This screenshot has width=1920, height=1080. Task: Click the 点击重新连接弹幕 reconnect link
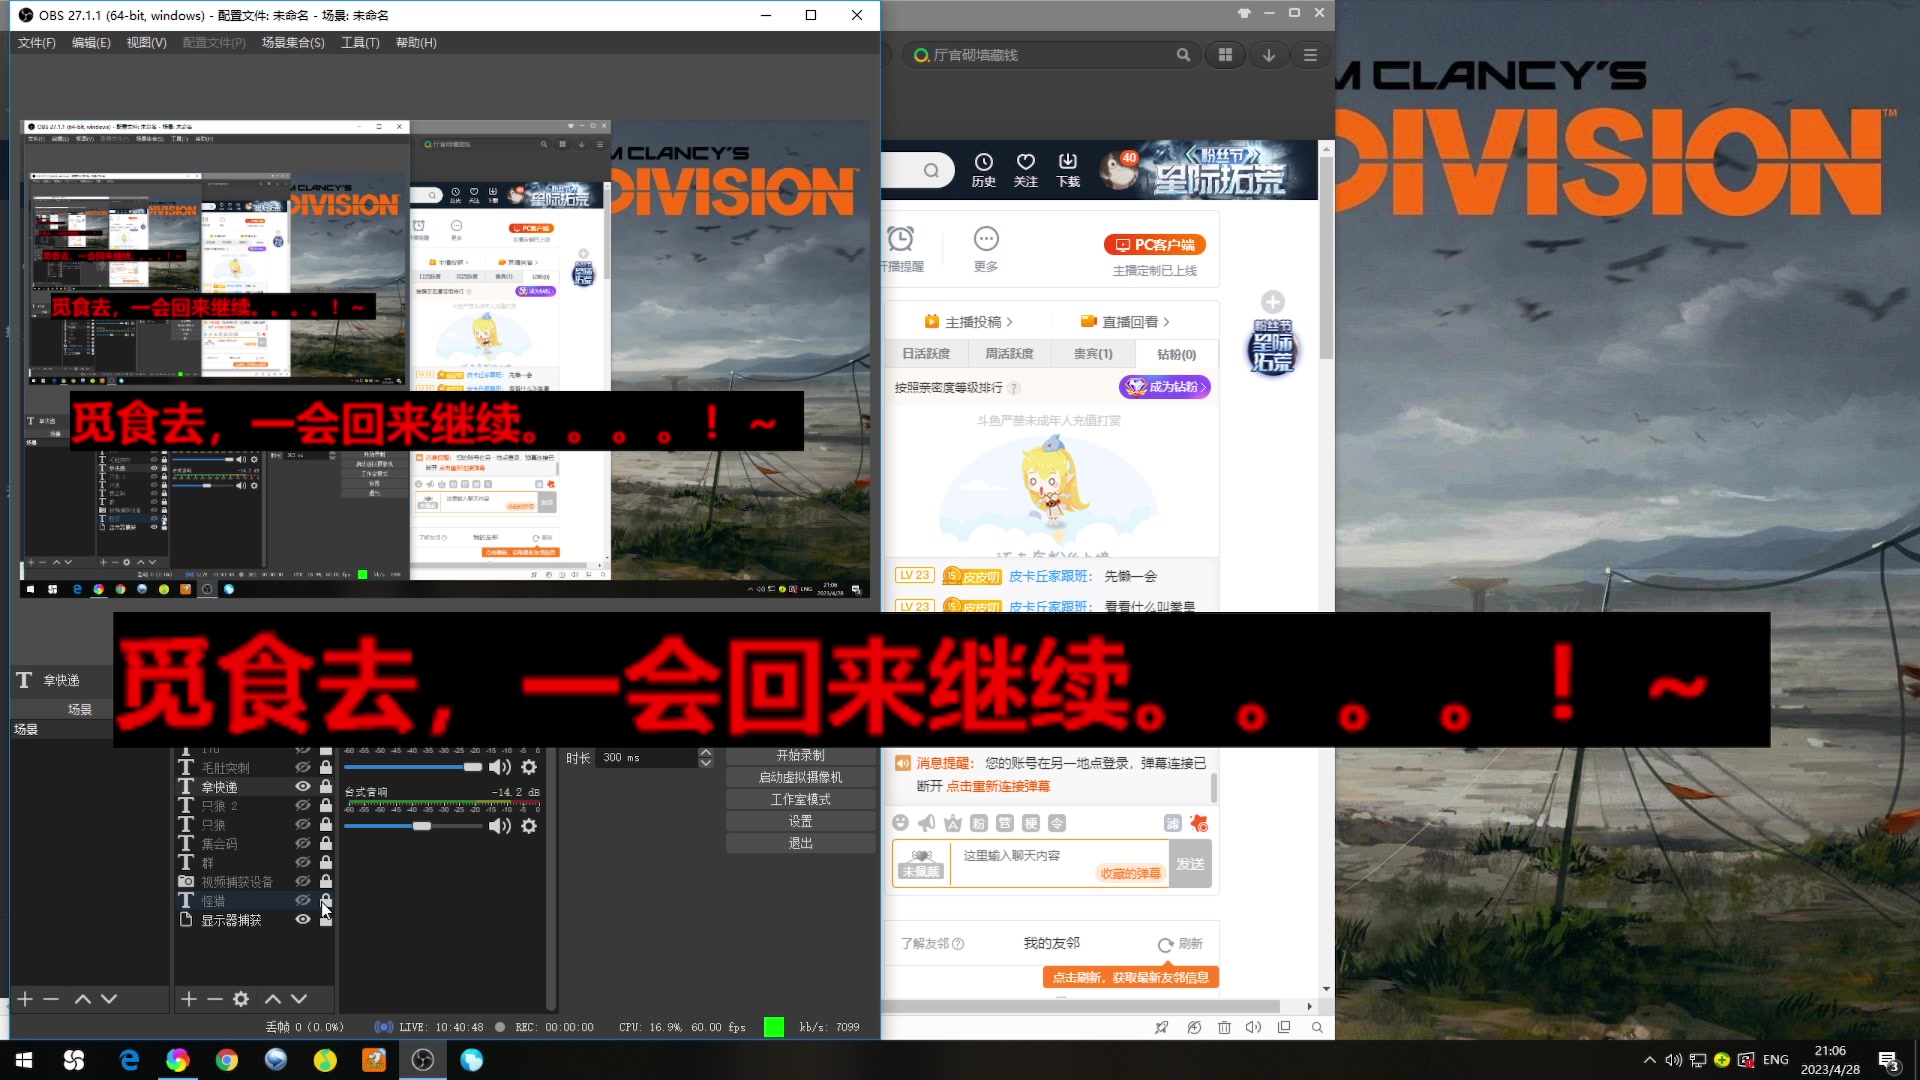tap(998, 787)
